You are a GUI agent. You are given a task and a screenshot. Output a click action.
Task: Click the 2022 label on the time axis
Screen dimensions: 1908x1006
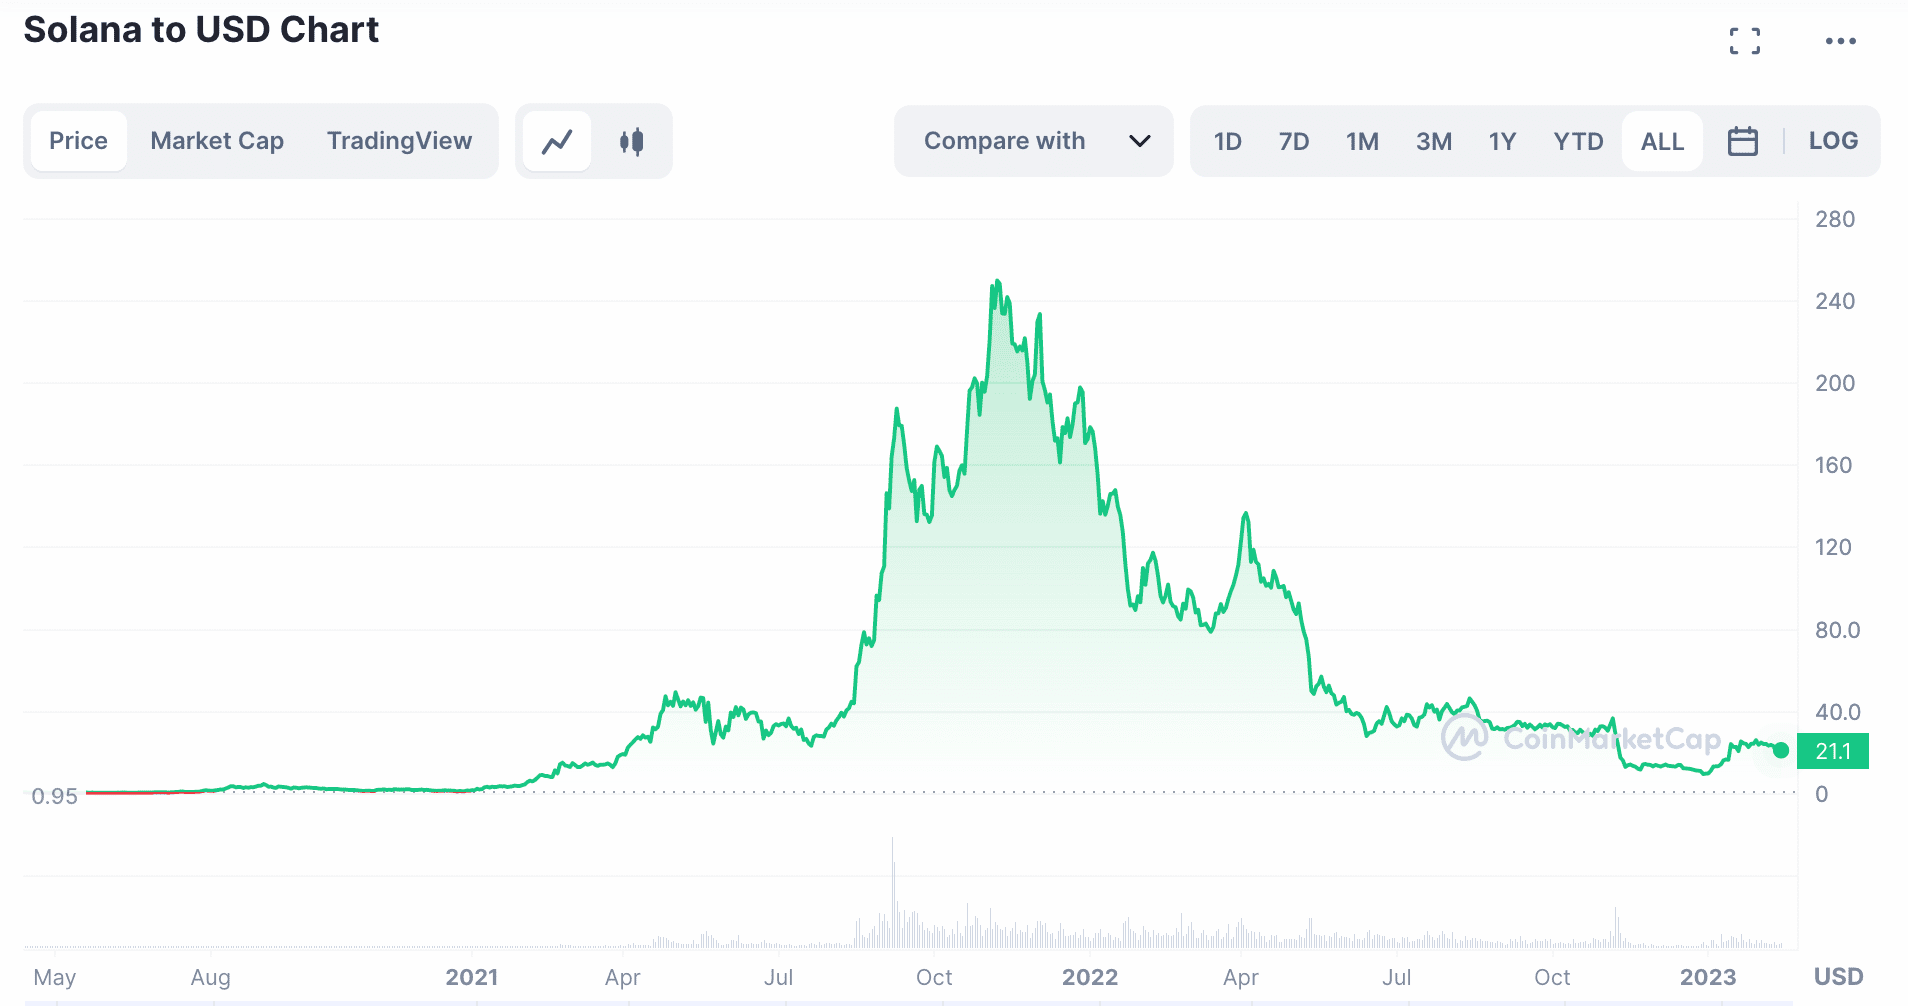point(1089,977)
